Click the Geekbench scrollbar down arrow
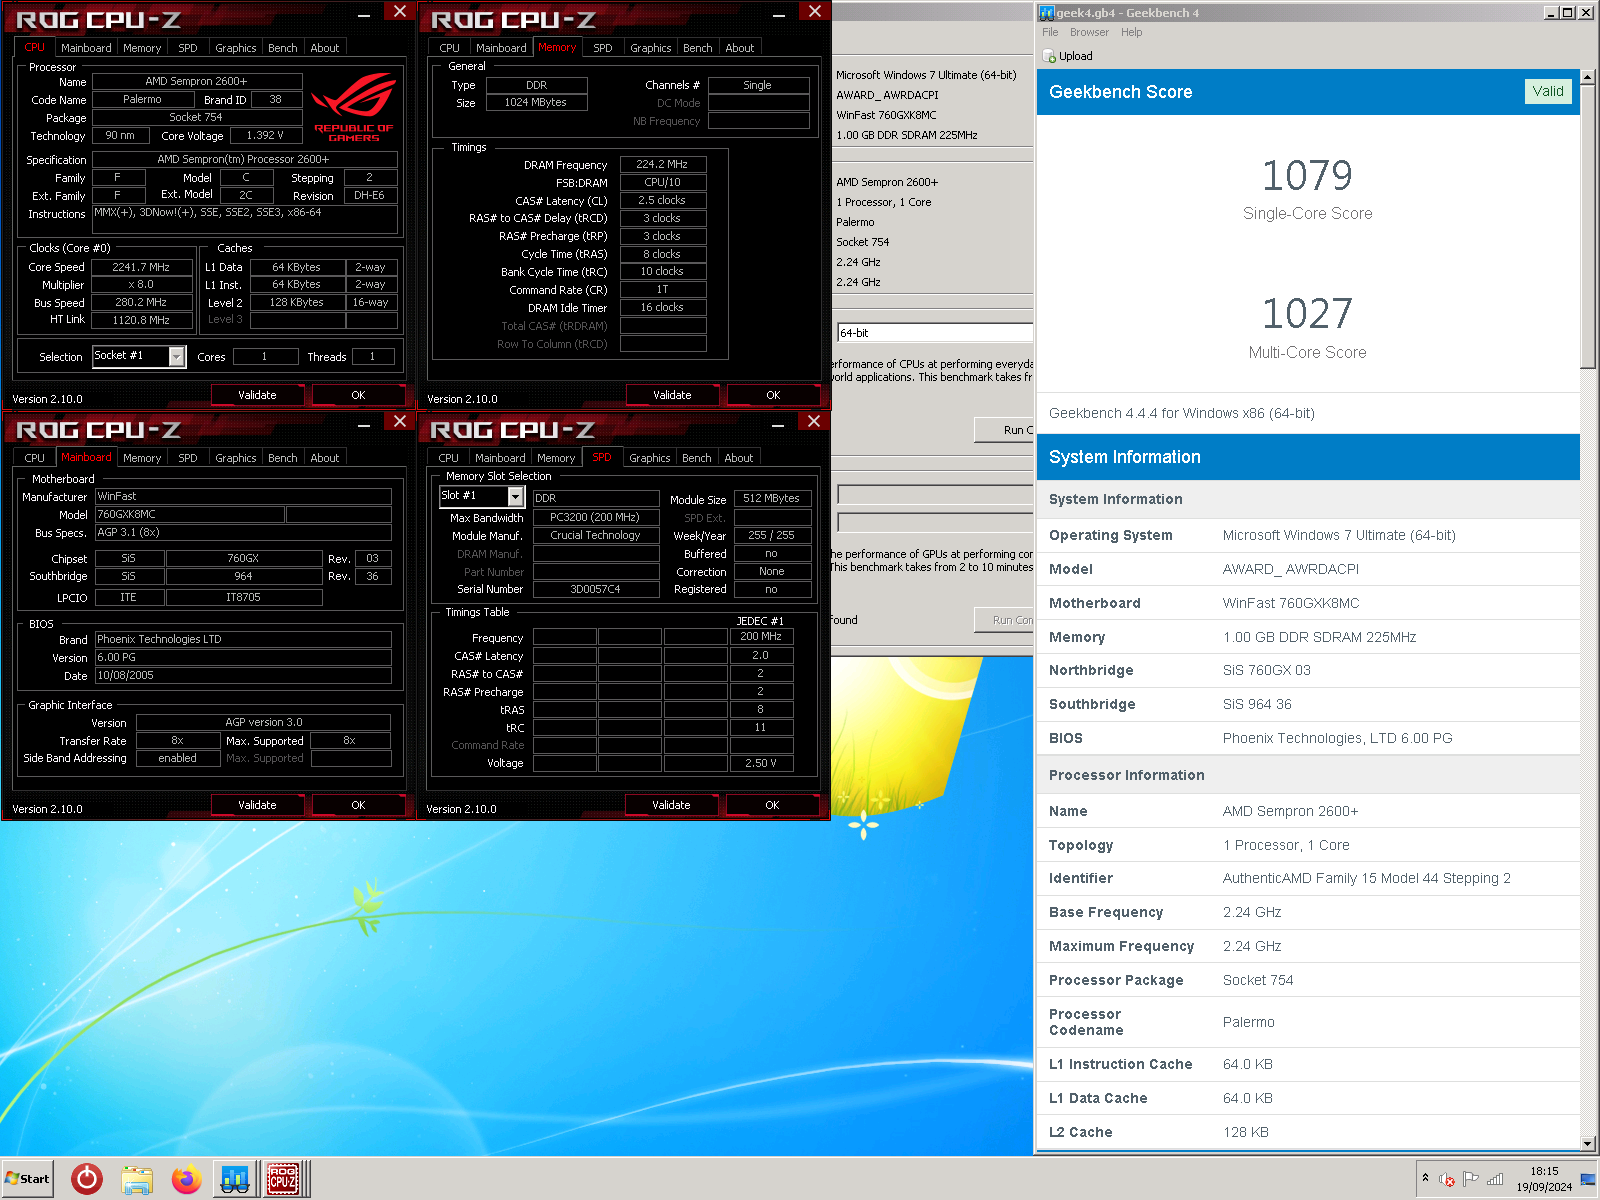Viewport: 1600px width, 1200px height. (1588, 1143)
